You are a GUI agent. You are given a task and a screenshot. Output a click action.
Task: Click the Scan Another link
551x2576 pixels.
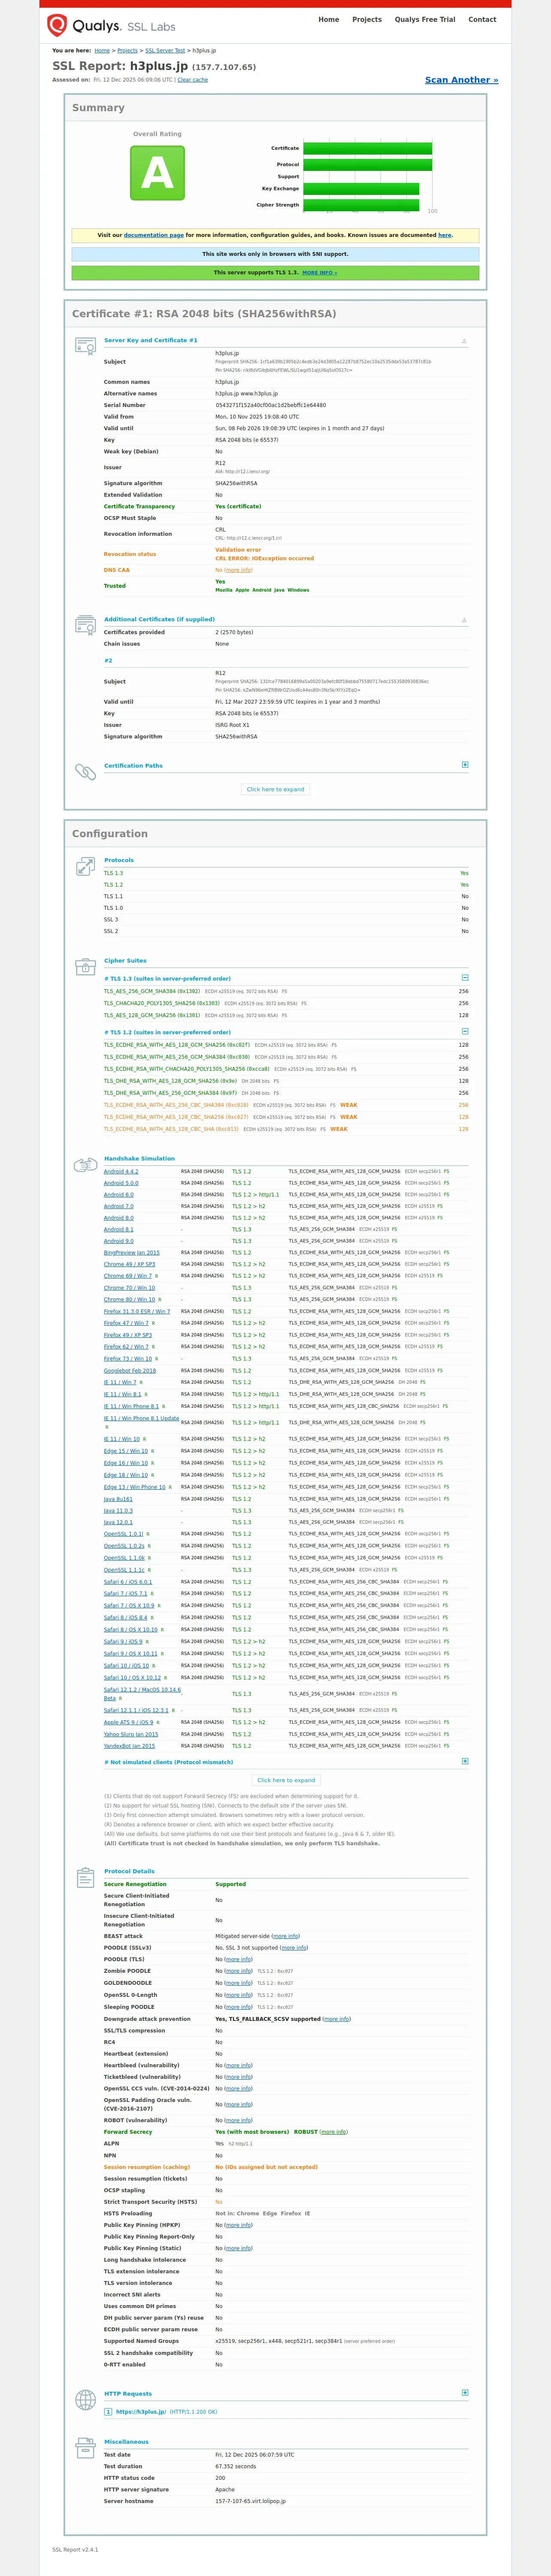[461, 80]
